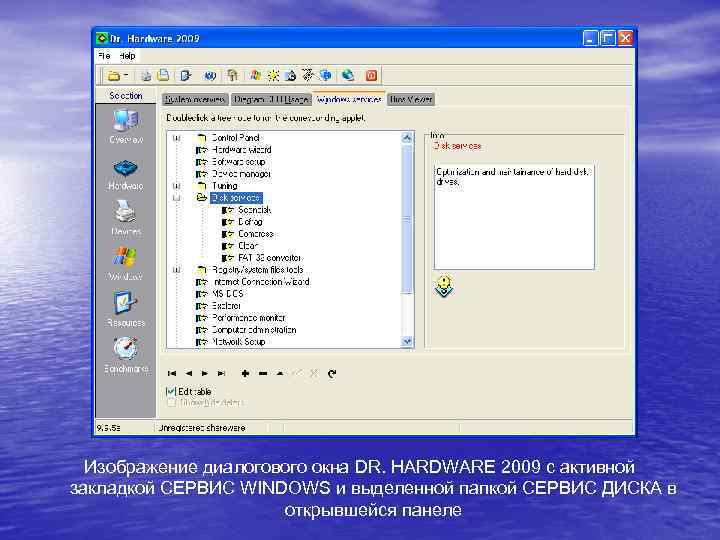
Task: Click the printer toolbar icon
Action: pyautogui.click(x=146, y=76)
